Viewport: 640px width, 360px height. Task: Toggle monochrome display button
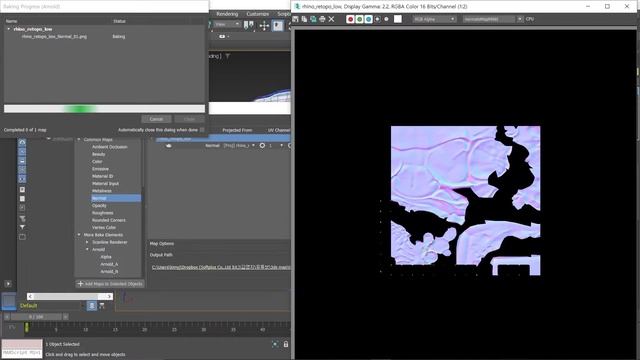386,19
